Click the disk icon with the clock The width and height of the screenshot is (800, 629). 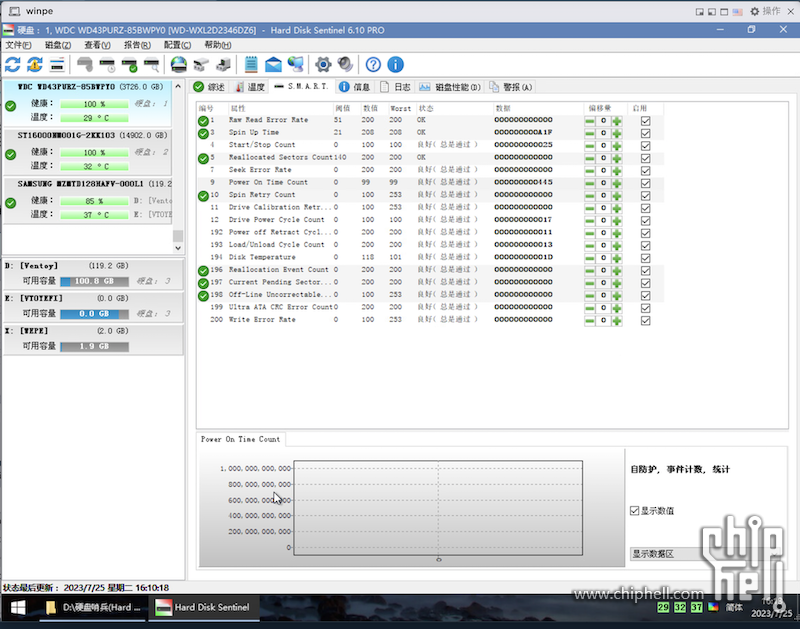click(x=107, y=65)
